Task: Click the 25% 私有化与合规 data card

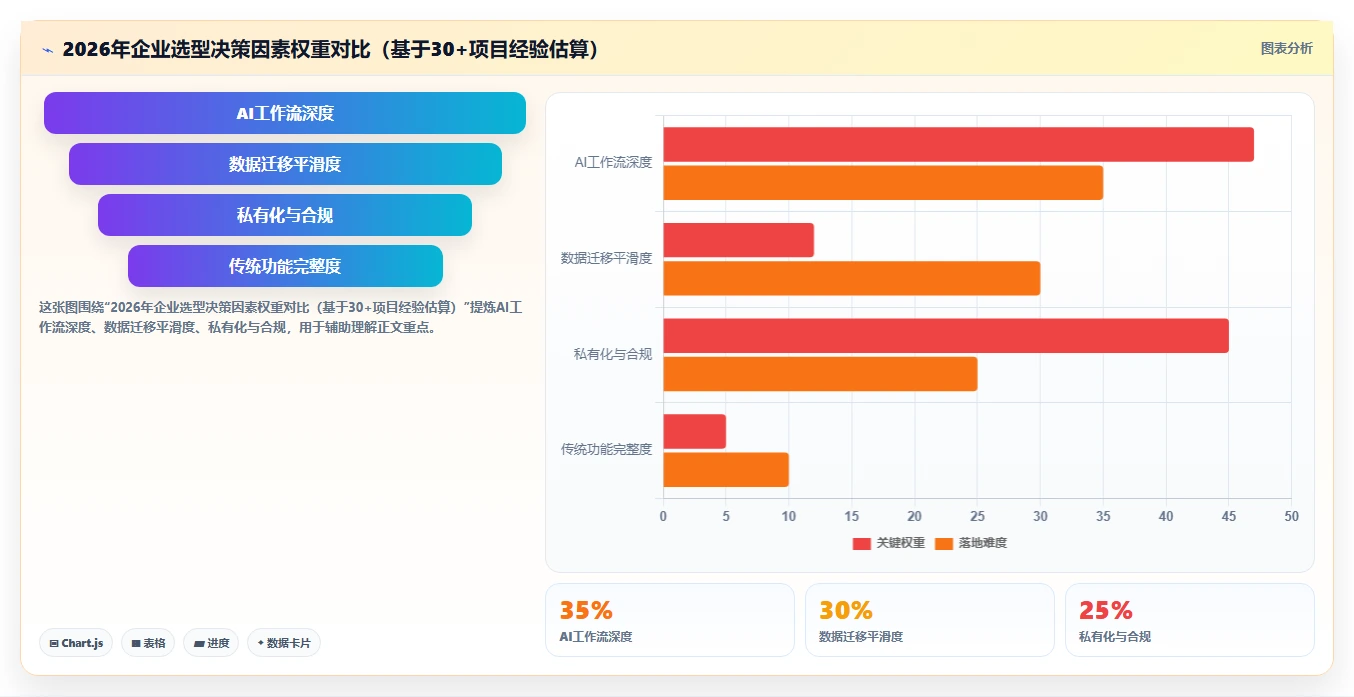Action: click(1190, 620)
